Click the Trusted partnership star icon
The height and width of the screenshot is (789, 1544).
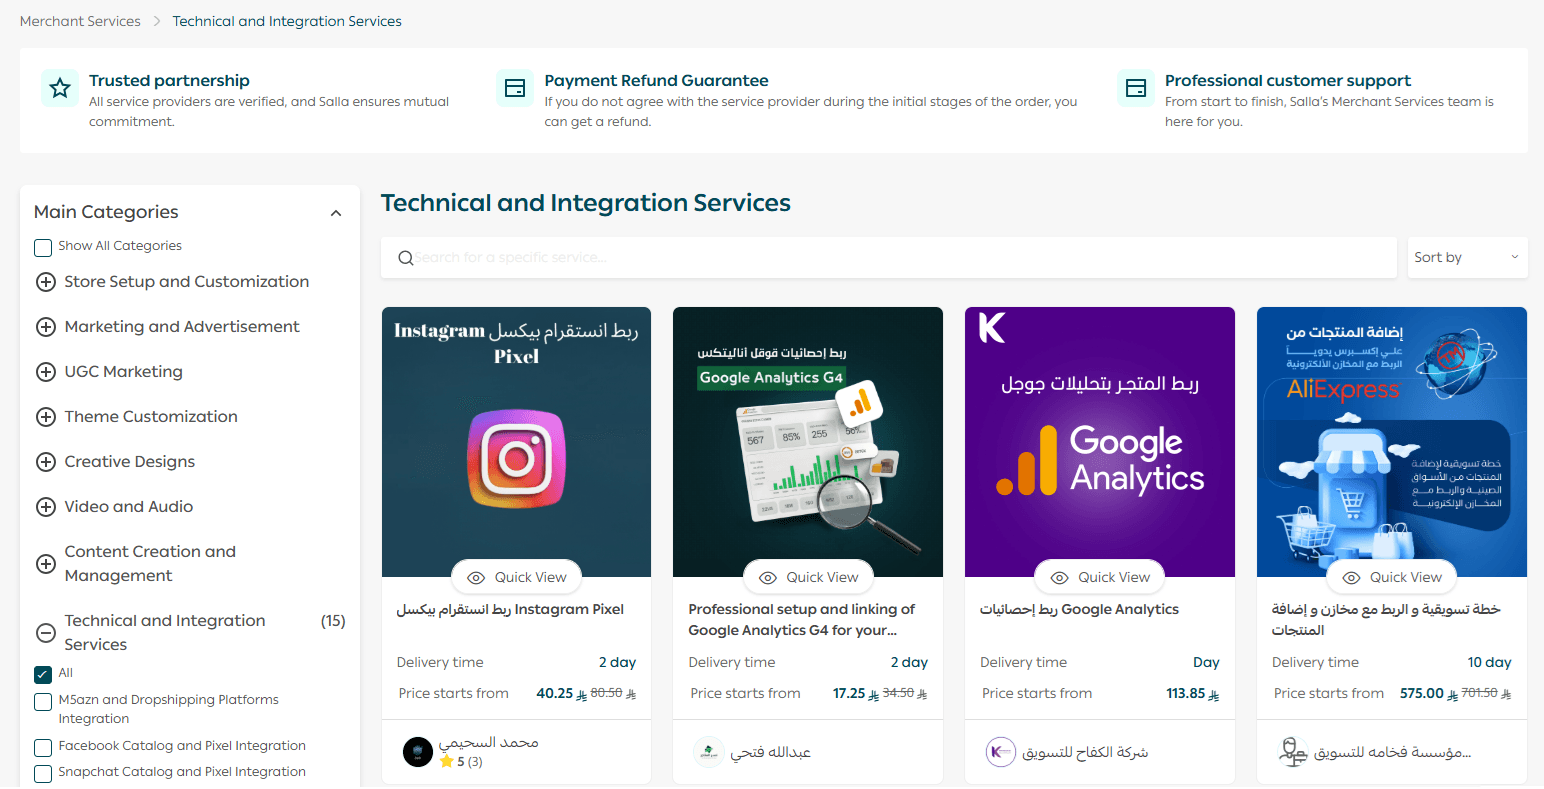click(x=60, y=88)
